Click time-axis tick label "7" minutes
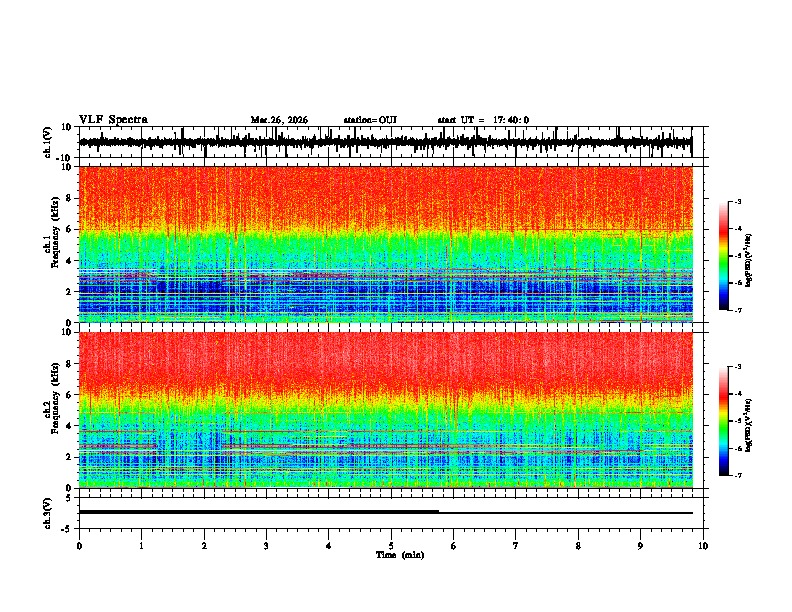The height and width of the screenshot is (612, 792). [x=516, y=546]
